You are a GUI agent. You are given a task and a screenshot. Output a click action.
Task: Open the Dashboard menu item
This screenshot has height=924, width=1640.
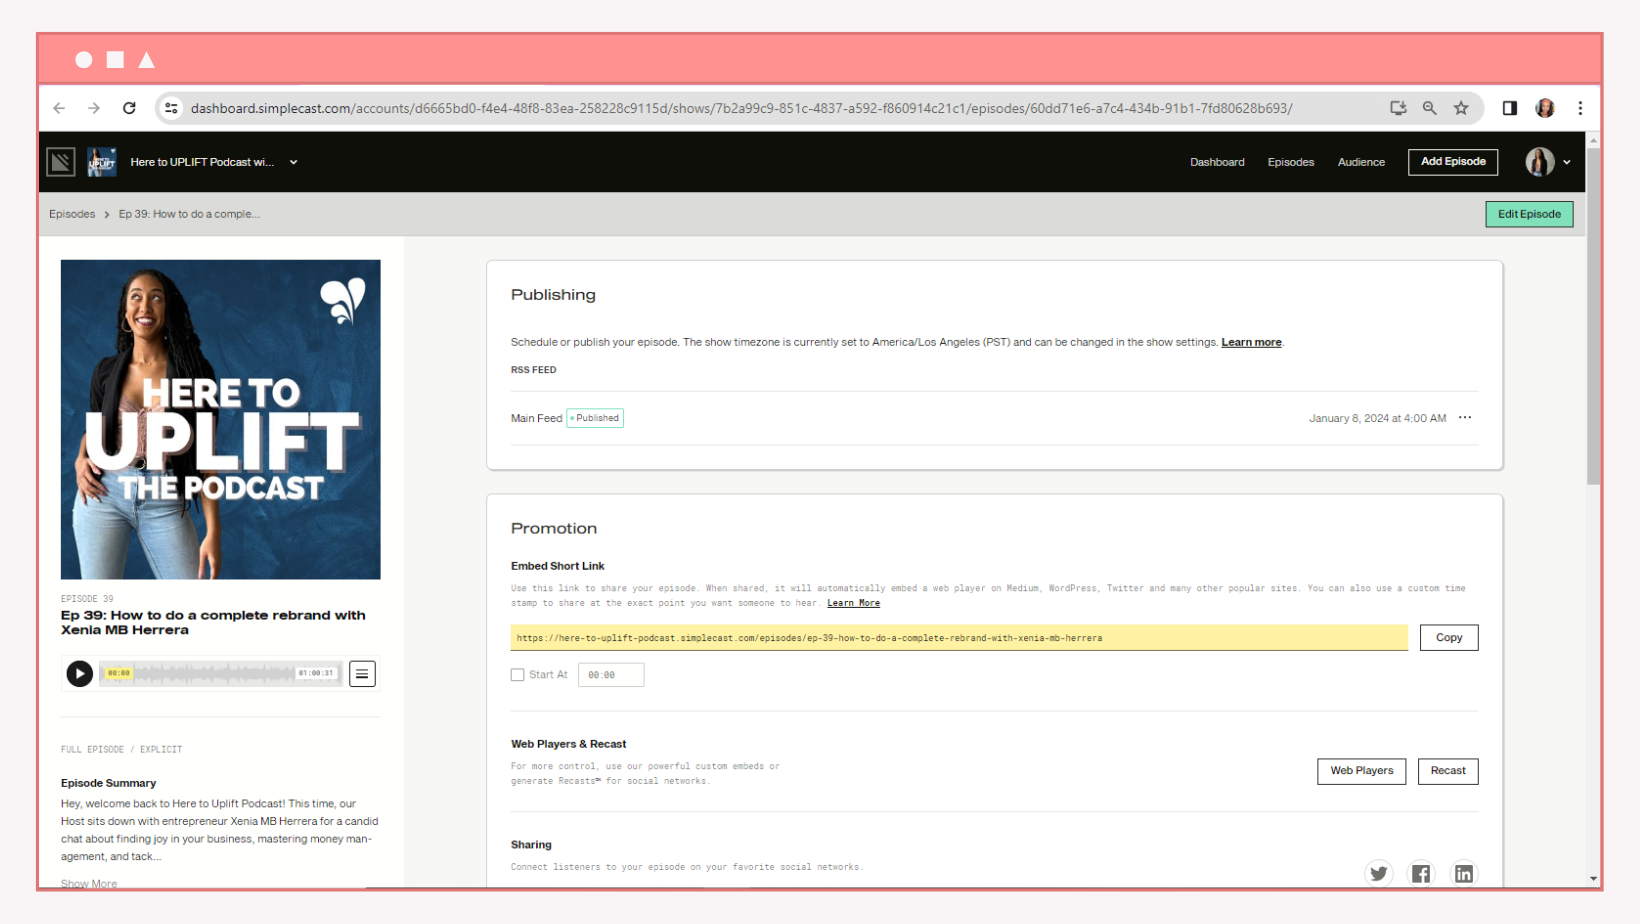pos(1217,162)
